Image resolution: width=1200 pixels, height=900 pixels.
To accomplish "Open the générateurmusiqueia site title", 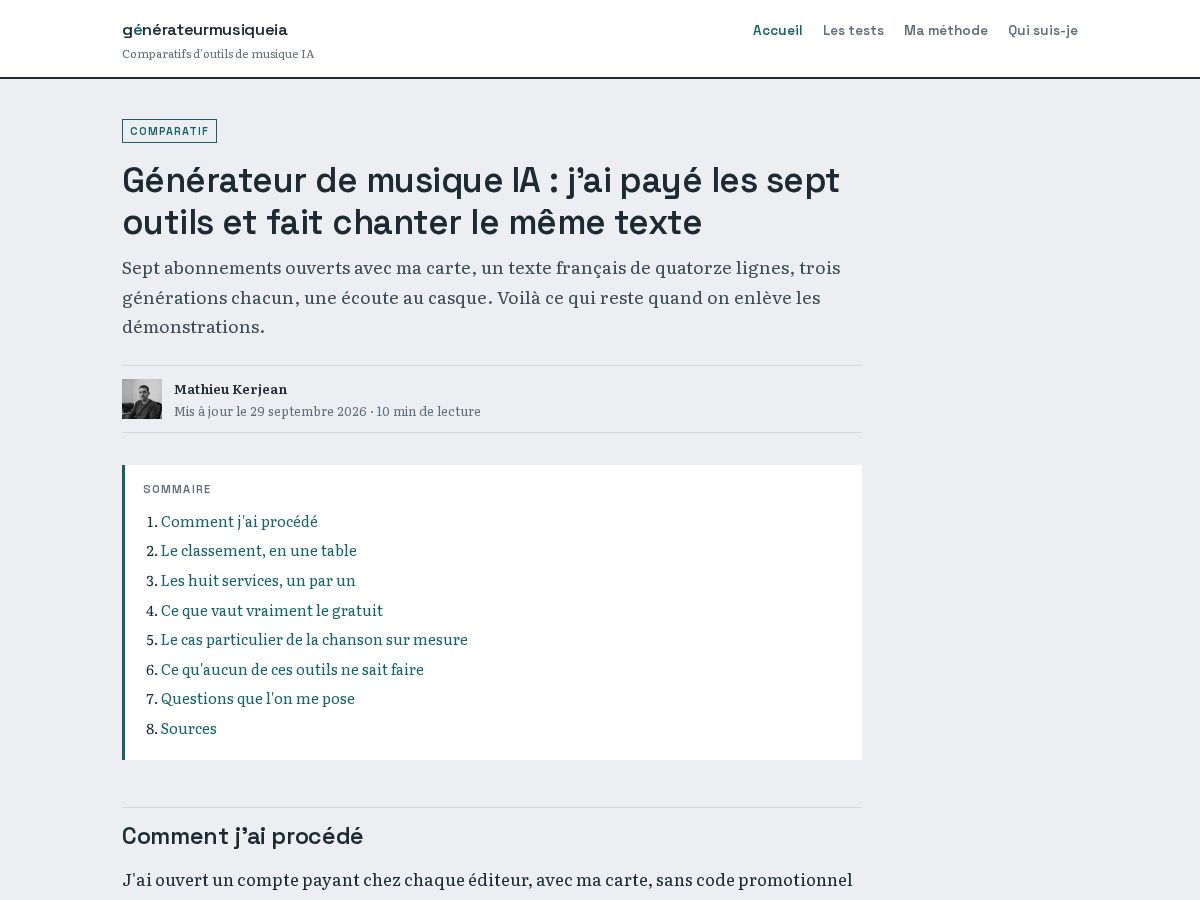I will tap(205, 30).
